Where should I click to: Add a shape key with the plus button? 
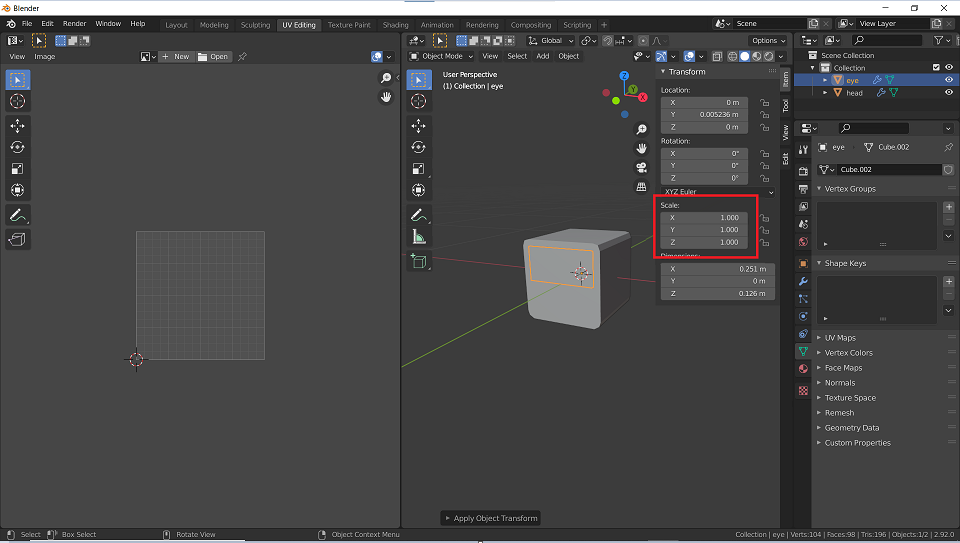(x=948, y=282)
